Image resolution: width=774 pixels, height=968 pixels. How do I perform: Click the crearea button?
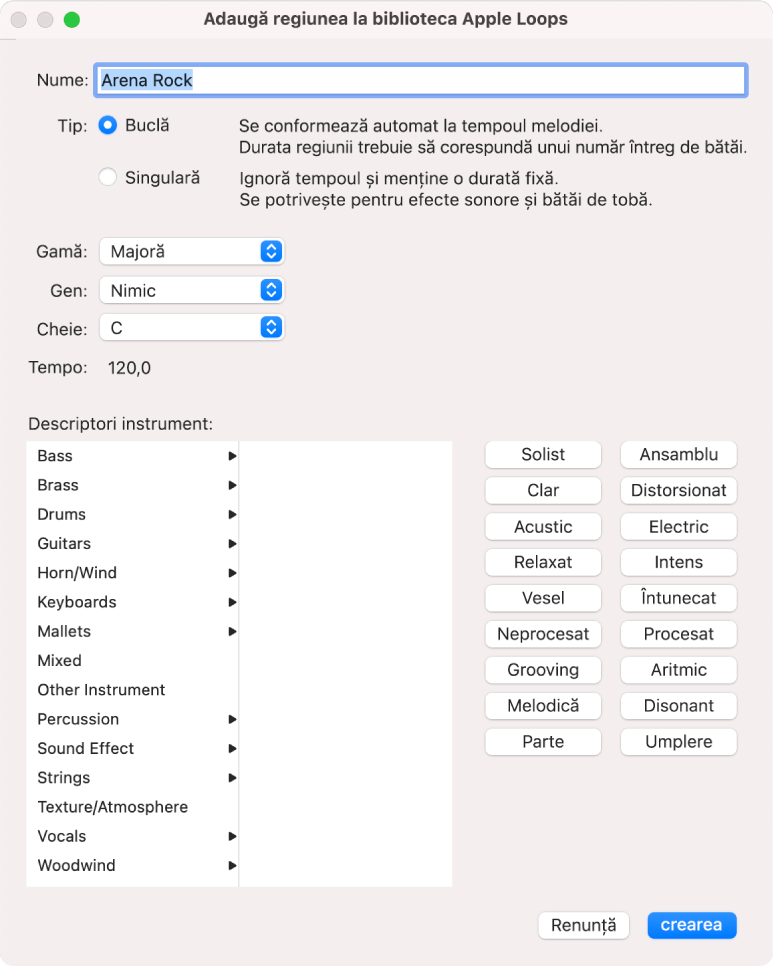pos(692,925)
